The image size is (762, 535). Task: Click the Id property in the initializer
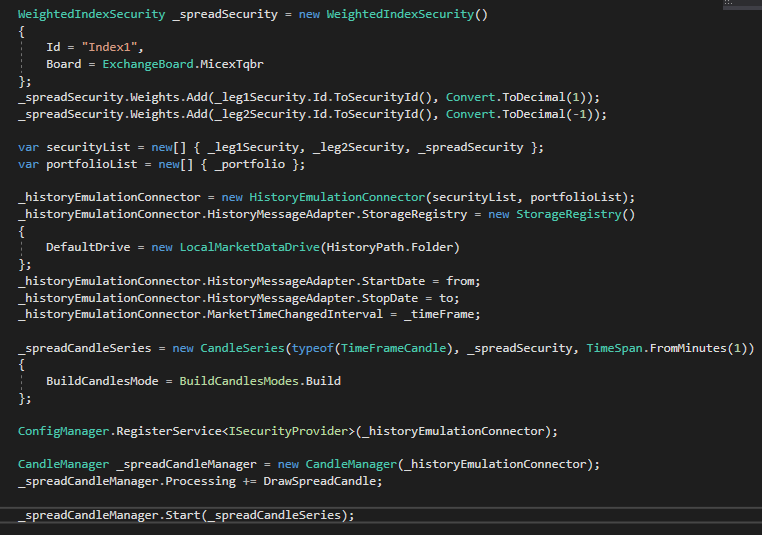[x=53, y=47]
